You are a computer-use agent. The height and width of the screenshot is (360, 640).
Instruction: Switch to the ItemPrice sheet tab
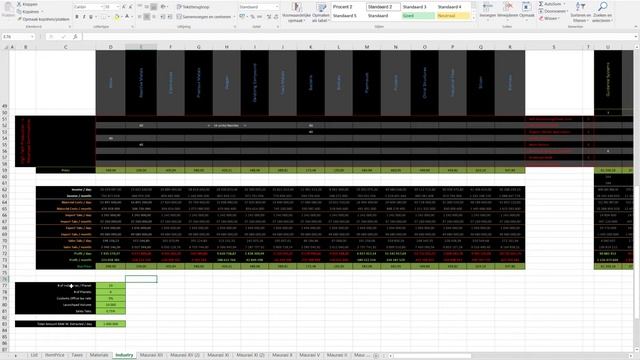[x=55, y=356]
